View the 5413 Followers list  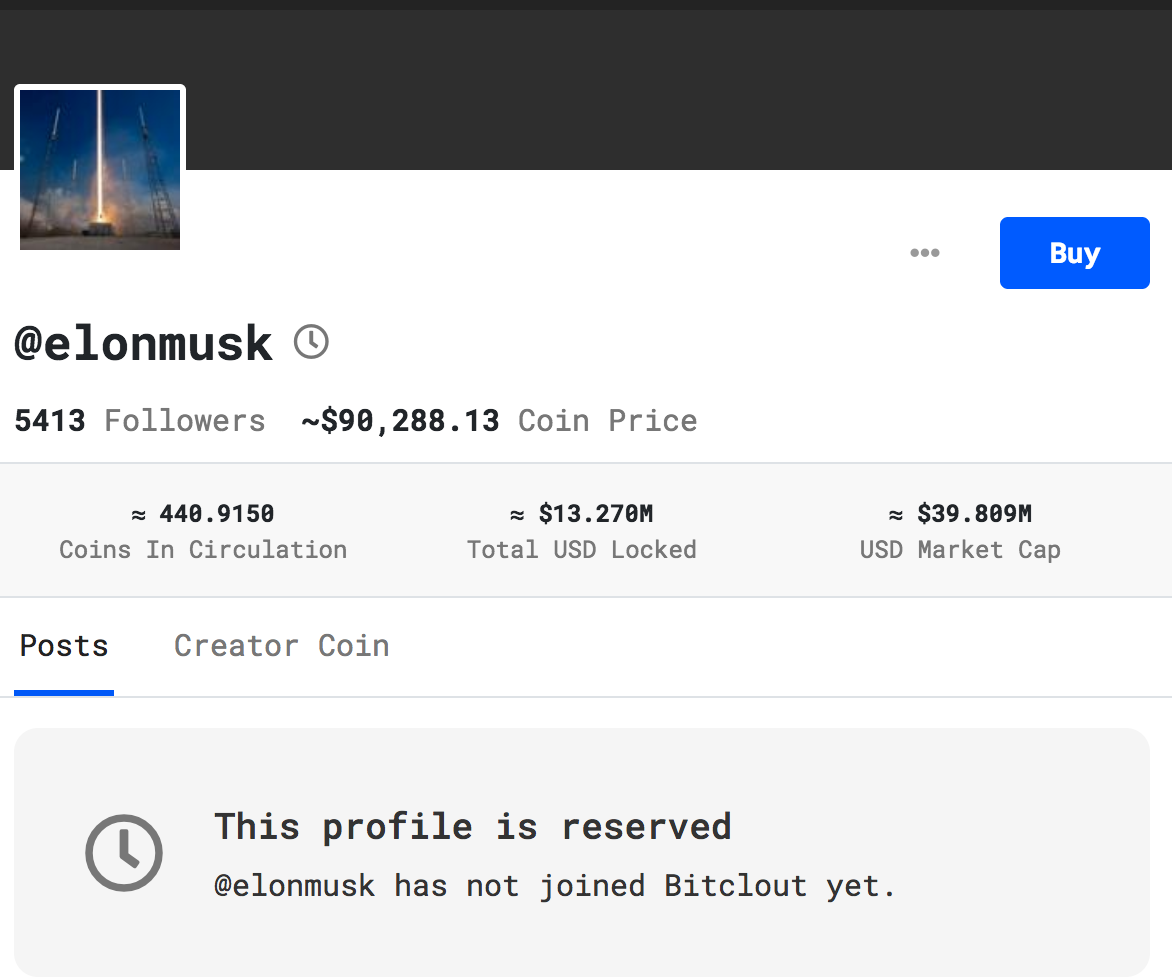click(x=140, y=421)
